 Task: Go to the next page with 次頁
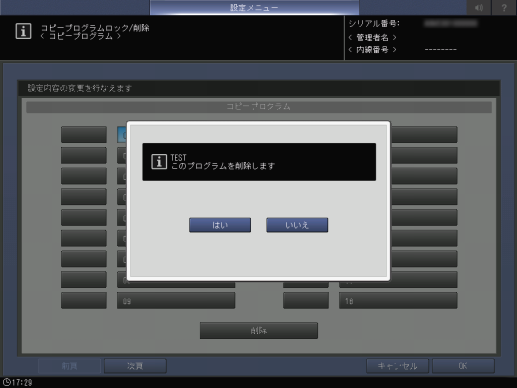point(135,366)
